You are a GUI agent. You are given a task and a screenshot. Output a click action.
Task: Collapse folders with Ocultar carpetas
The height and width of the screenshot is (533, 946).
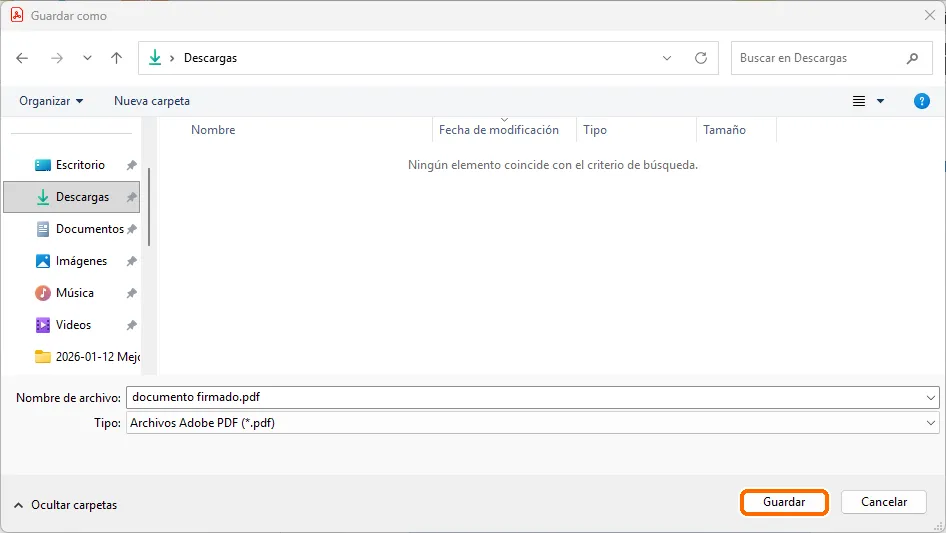click(x=65, y=505)
